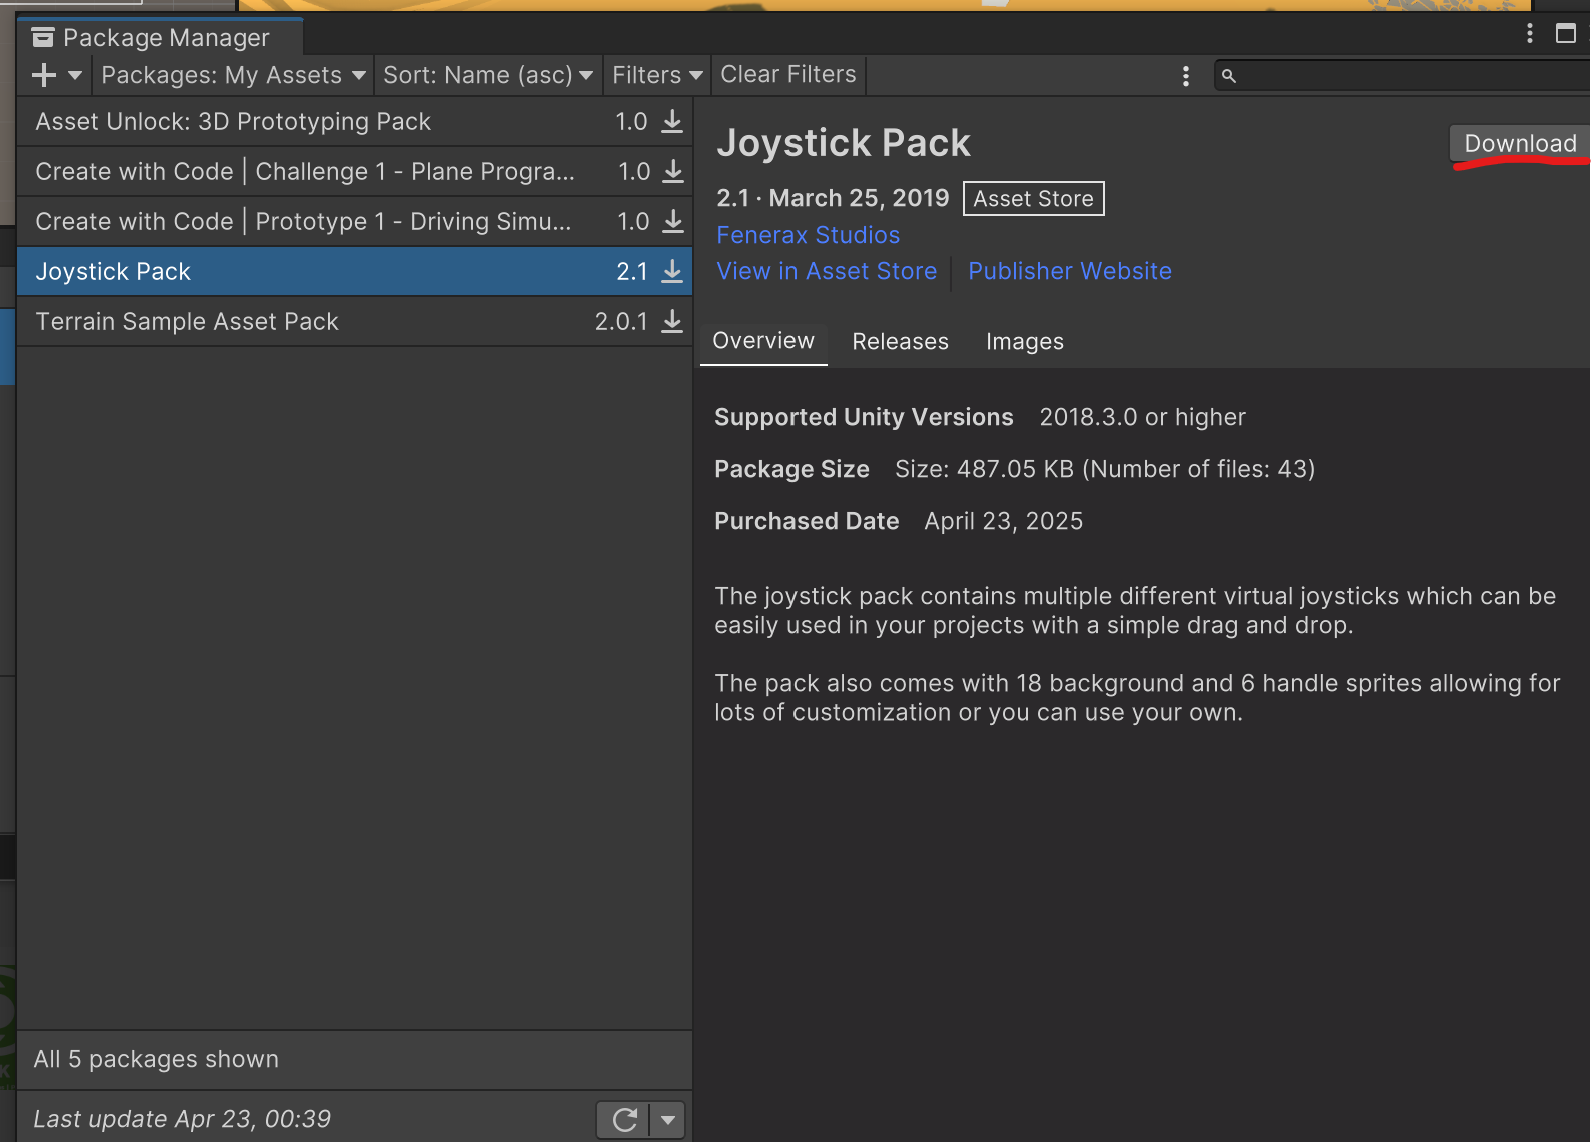Screen dimensions: 1591x1142
Task: Open the refresh options dropdown arrow
Action: (x=668, y=1120)
